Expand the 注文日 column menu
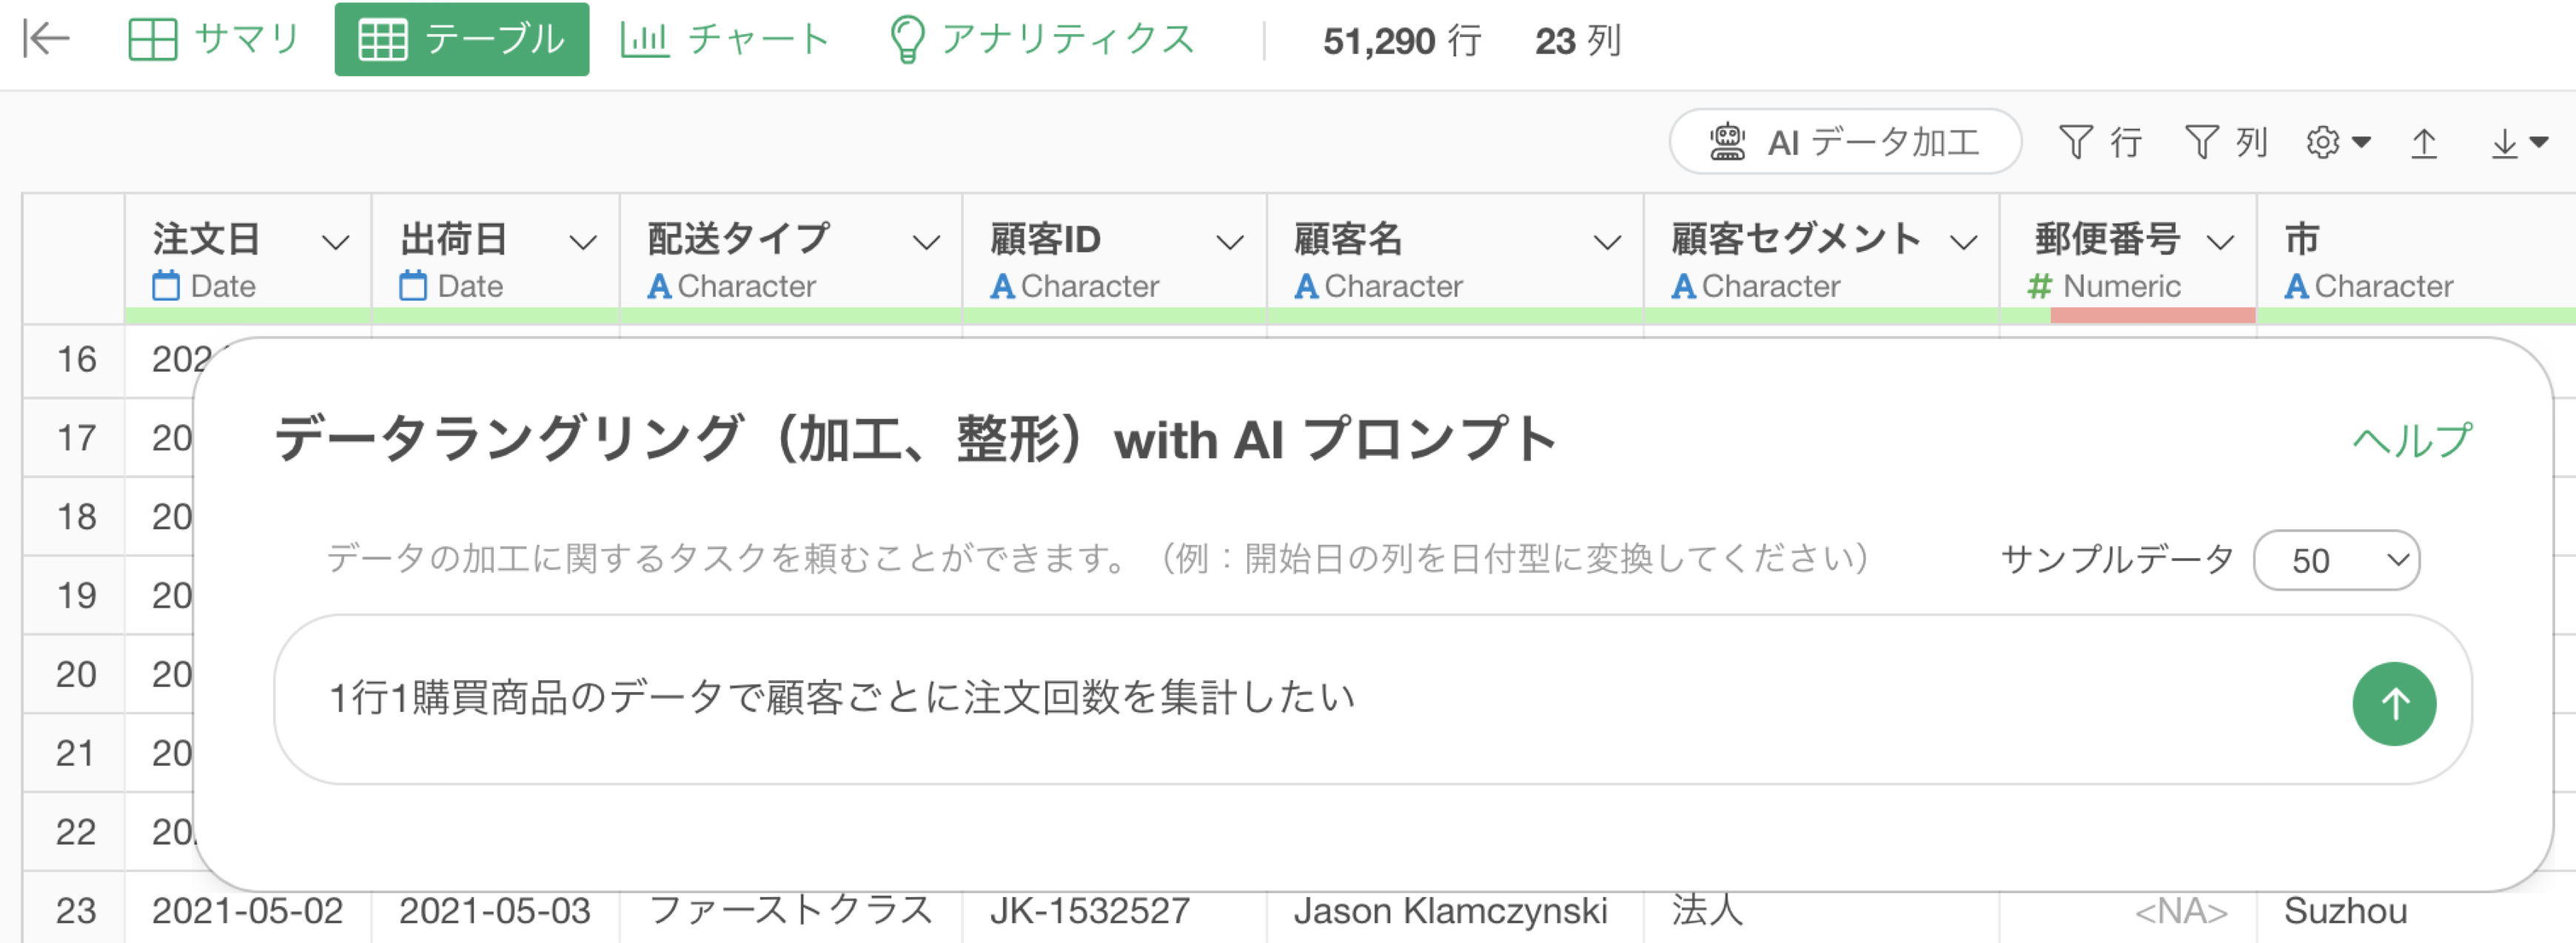 pos(335,243)
